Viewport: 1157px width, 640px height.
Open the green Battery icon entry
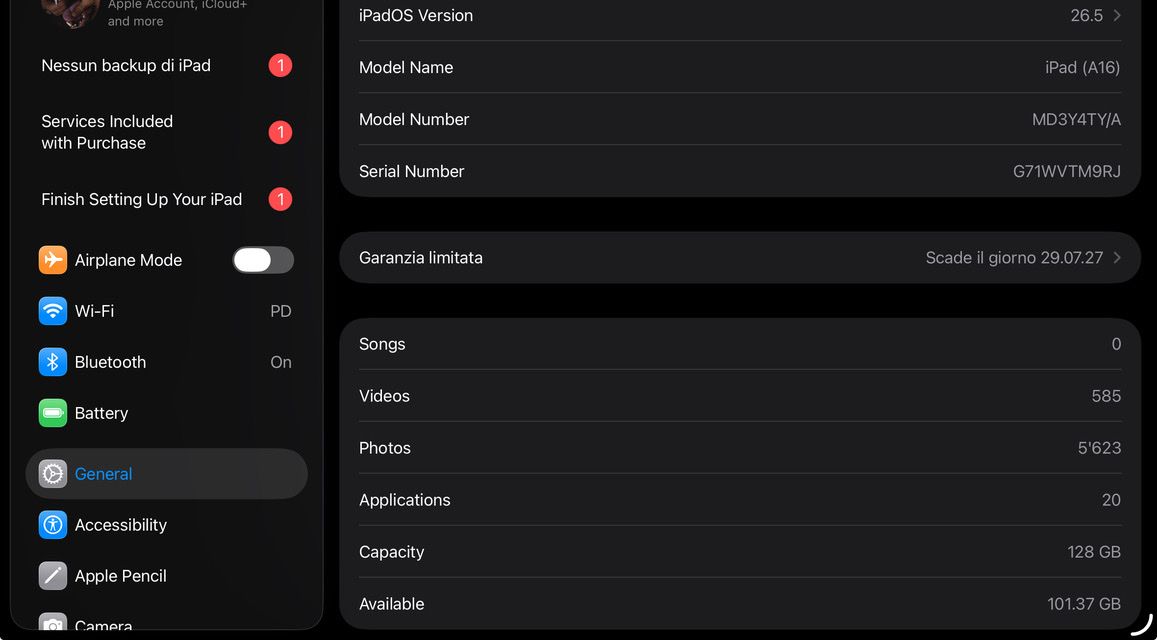pos(52,413)
